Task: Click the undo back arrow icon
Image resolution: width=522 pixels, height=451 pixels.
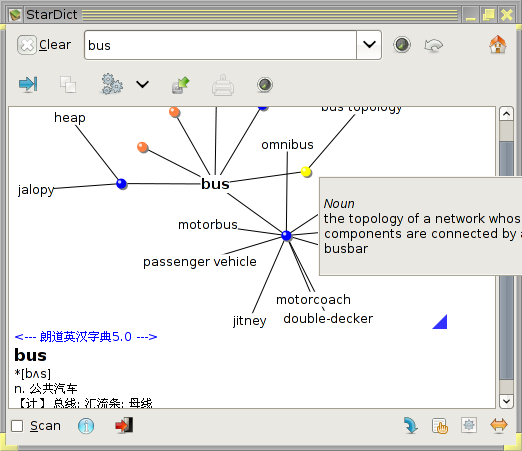Action: click(433, 45)
